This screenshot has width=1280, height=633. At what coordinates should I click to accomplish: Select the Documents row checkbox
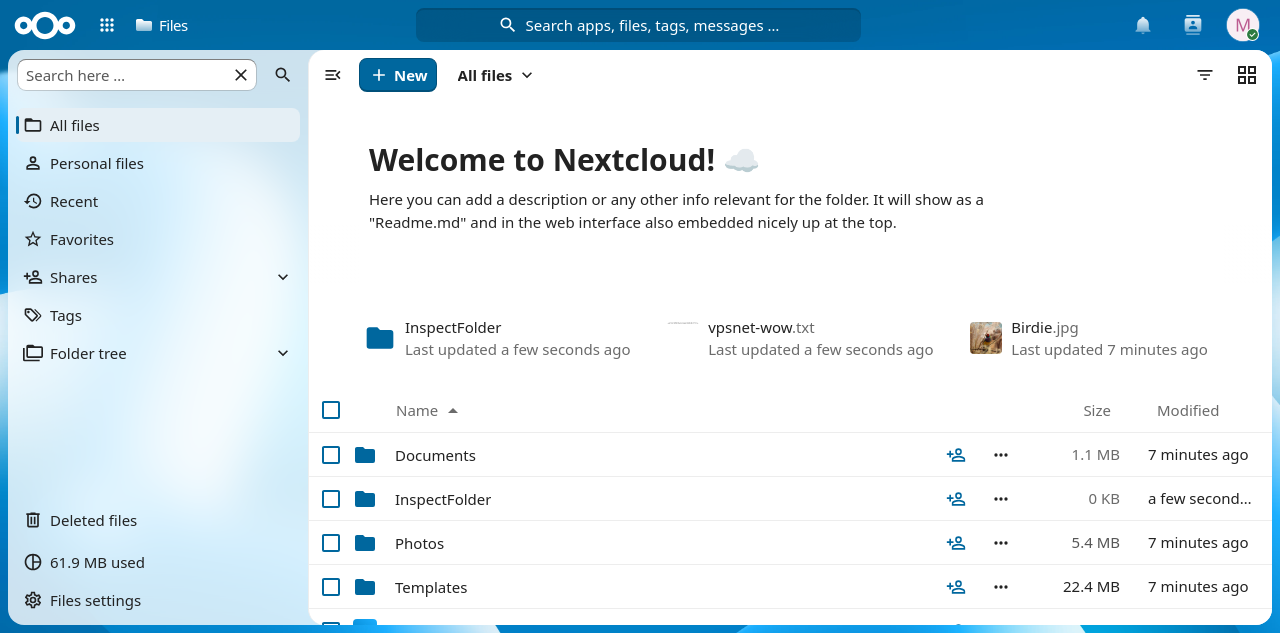tap(331, 455)
